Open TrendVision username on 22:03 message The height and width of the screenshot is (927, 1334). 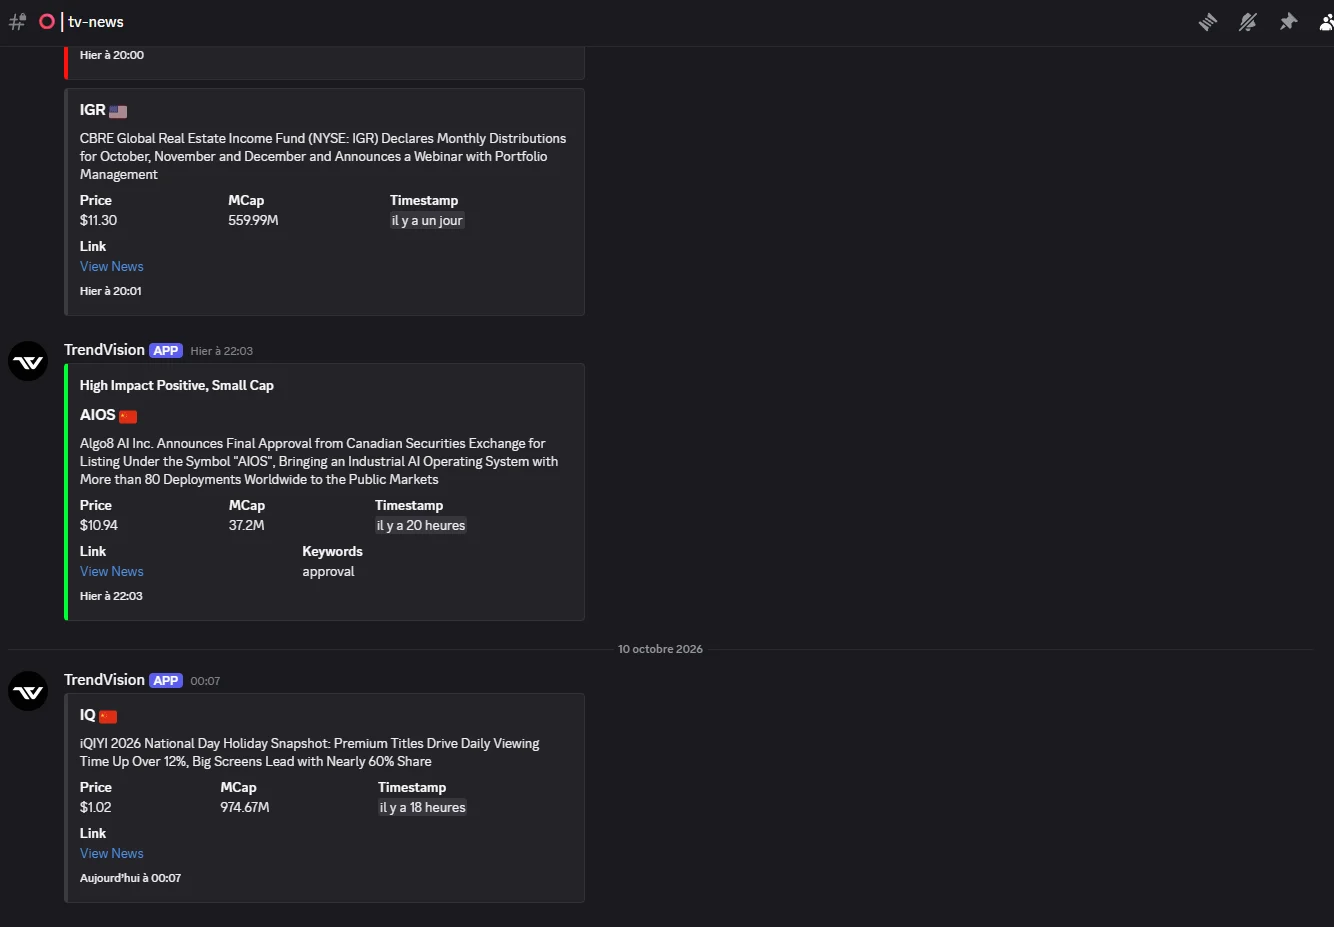pyautogui.click(x=104, y=350)
